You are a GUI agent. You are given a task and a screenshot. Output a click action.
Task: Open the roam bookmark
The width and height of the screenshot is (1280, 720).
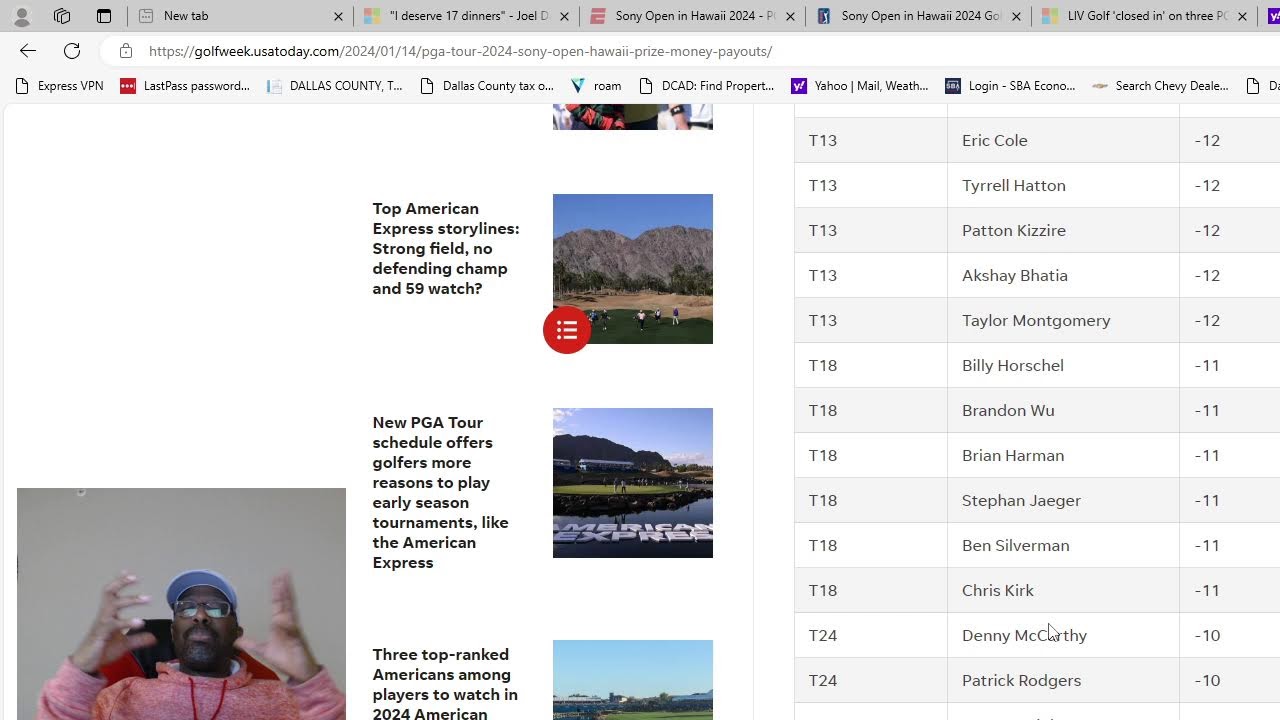(x=596, y=86)
